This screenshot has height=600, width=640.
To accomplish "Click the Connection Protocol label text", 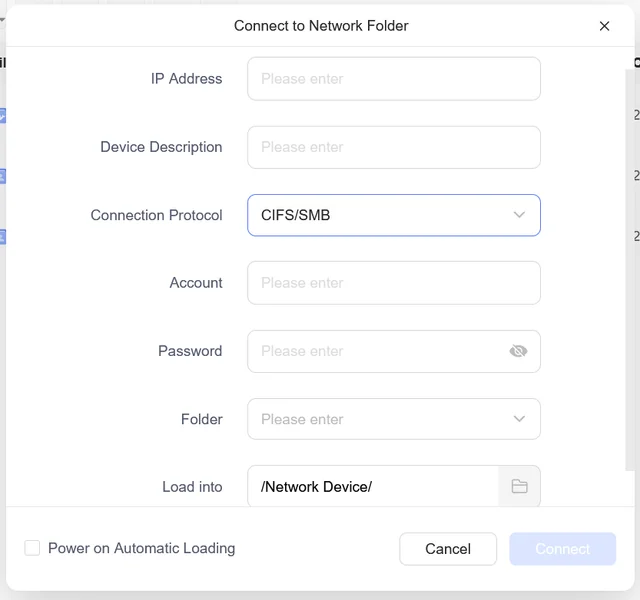I will [156, 215].
